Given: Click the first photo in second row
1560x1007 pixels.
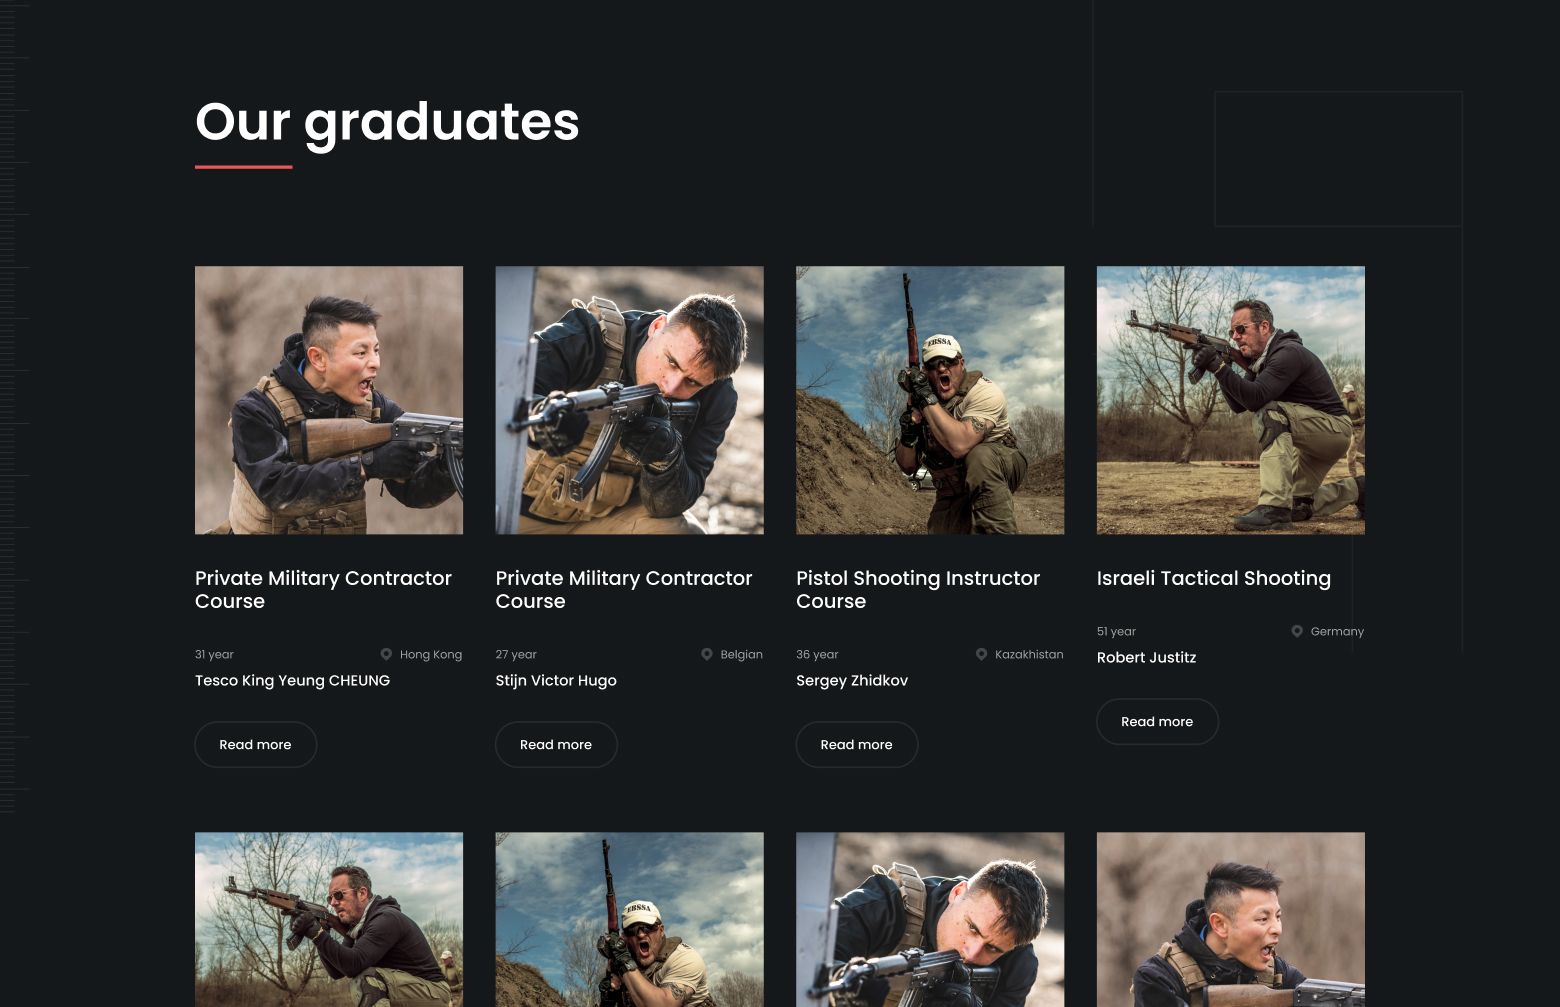Looking at the screenshot, I should (x=329, y=919).
